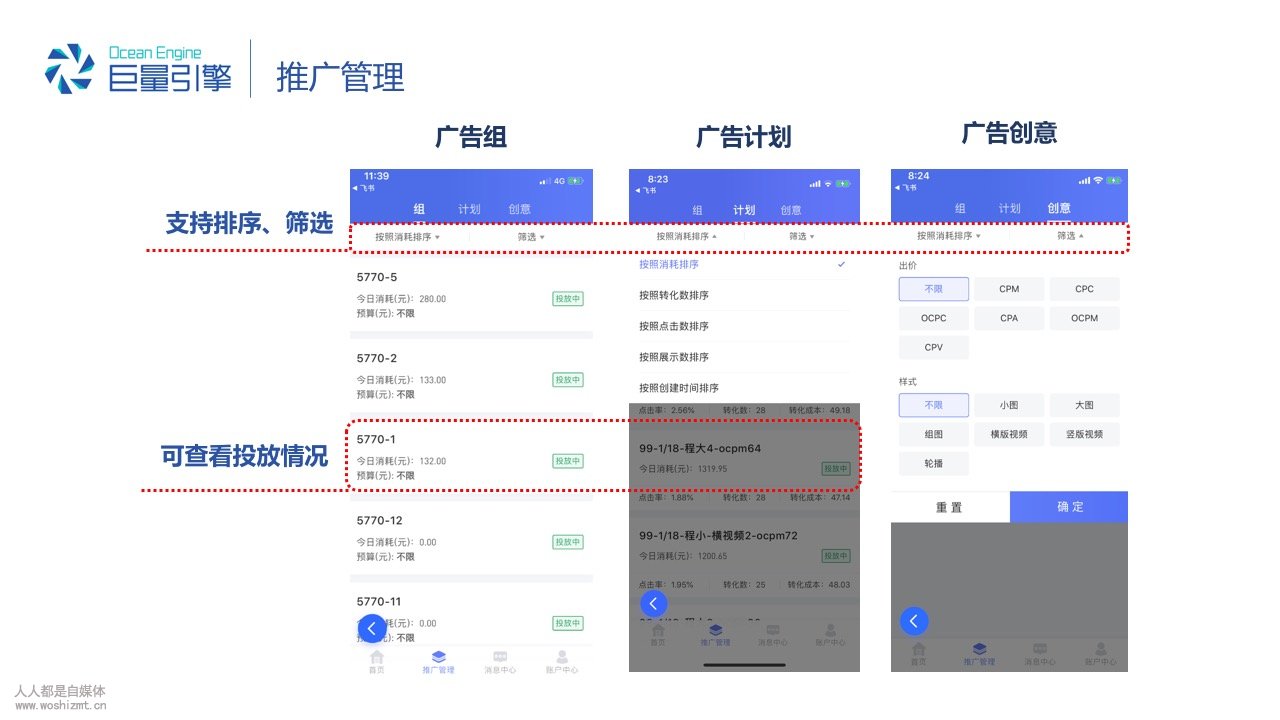Click blue back arrow in 广告计划 screen
The height and width of the screenshot is (720, 1280).
653,603
